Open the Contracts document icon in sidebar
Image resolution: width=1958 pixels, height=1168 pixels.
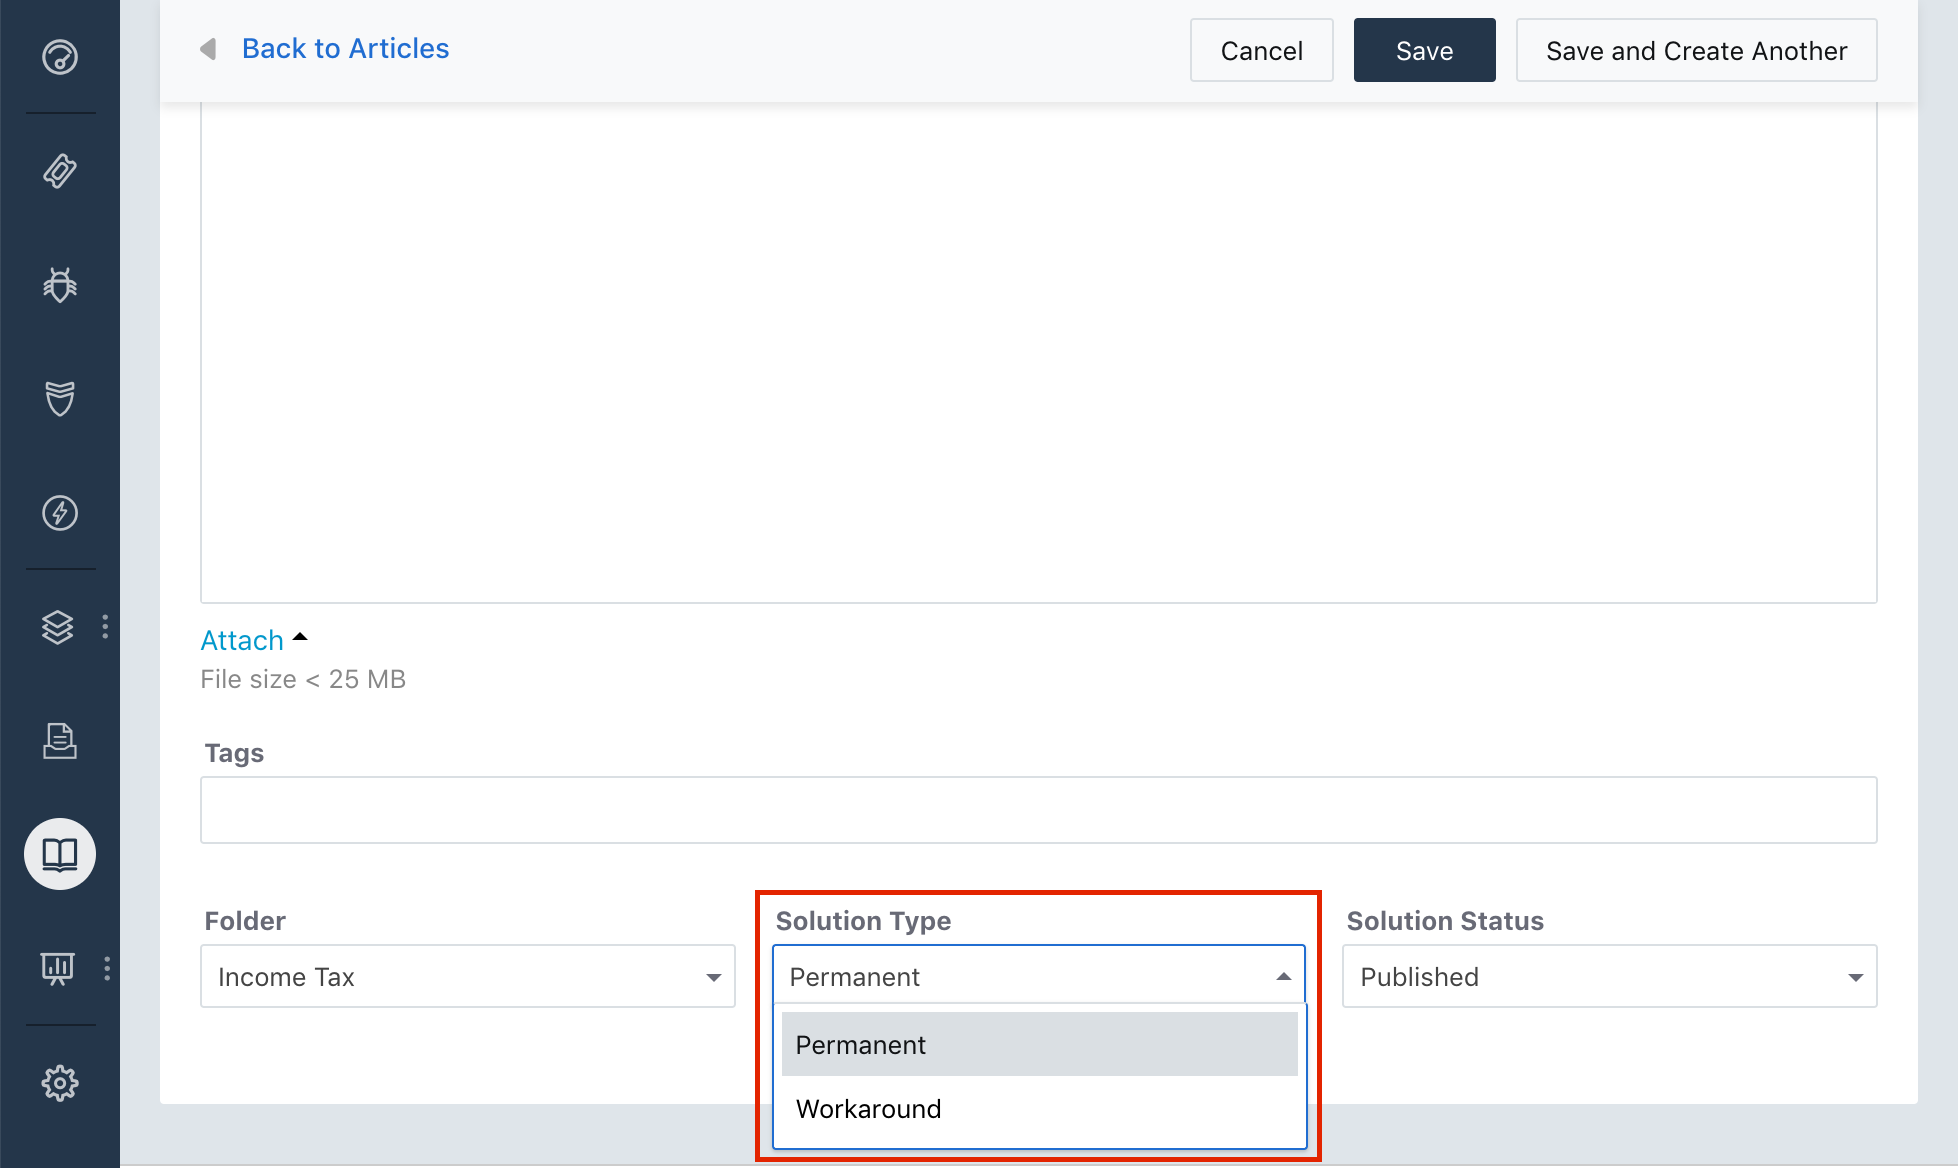(x=60, y=741)
